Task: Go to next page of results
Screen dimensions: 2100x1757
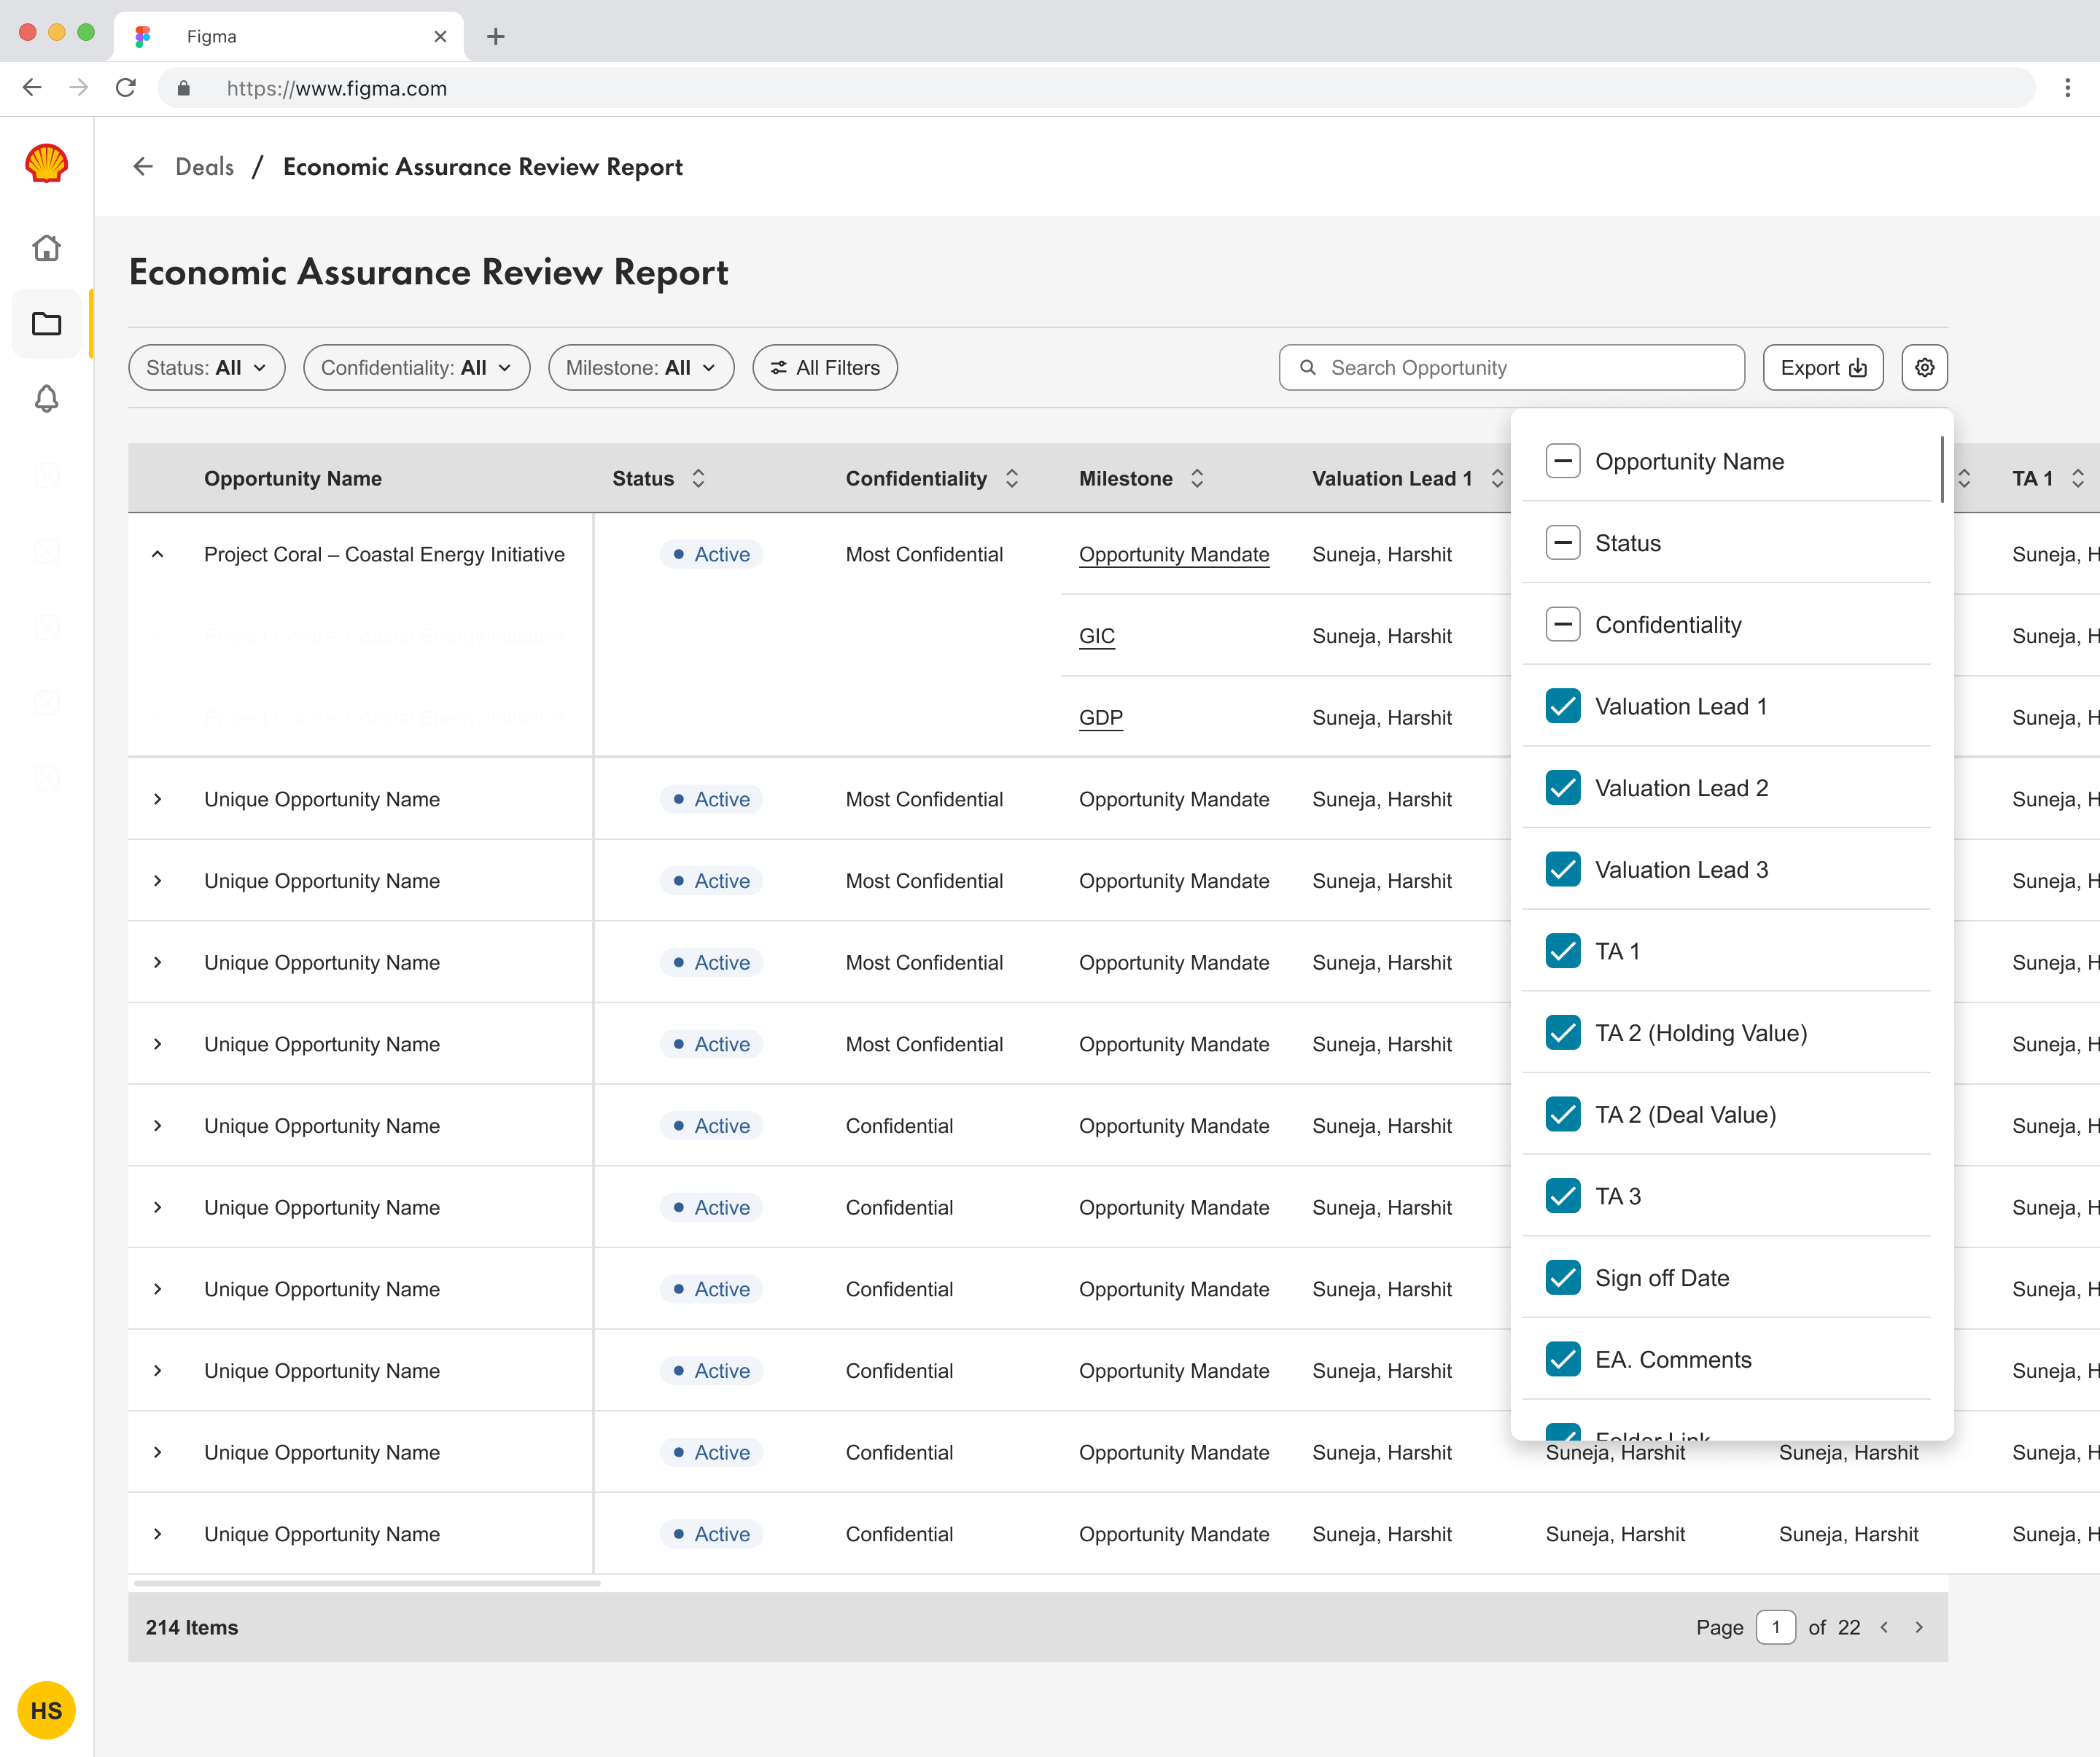Action: pos(1919,1628)
